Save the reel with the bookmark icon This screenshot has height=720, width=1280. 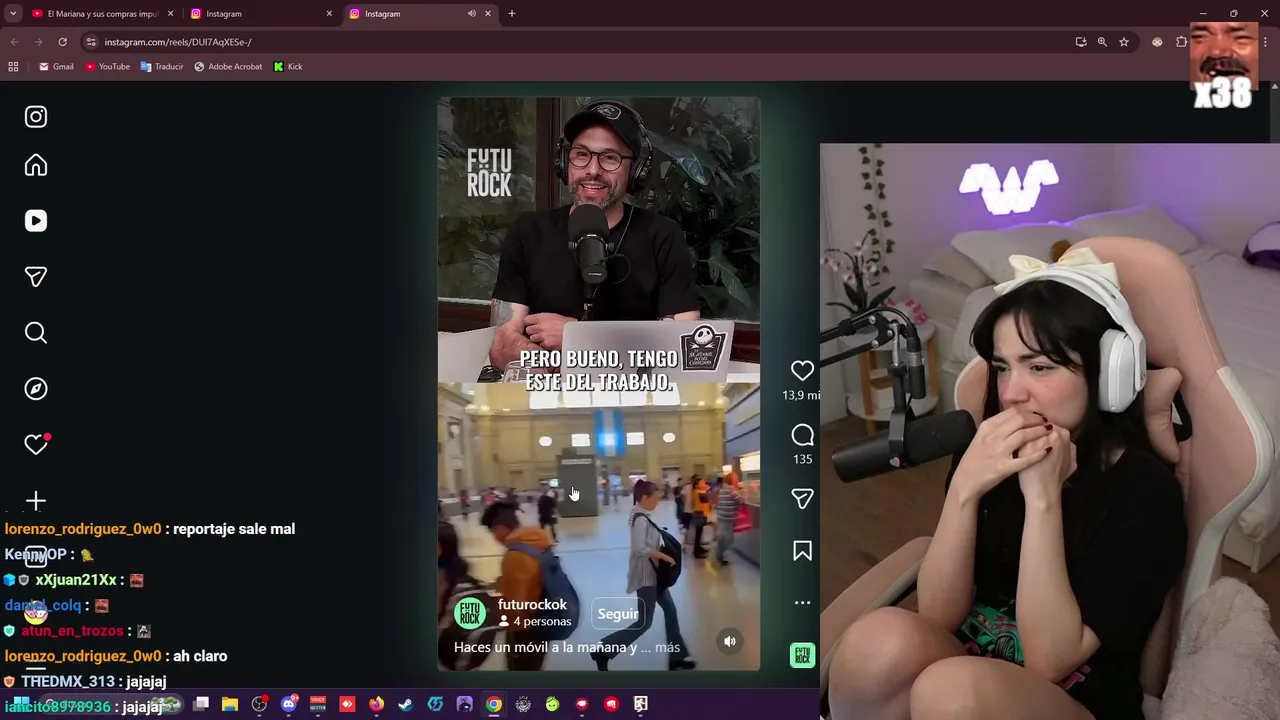[x=802, y=551]
